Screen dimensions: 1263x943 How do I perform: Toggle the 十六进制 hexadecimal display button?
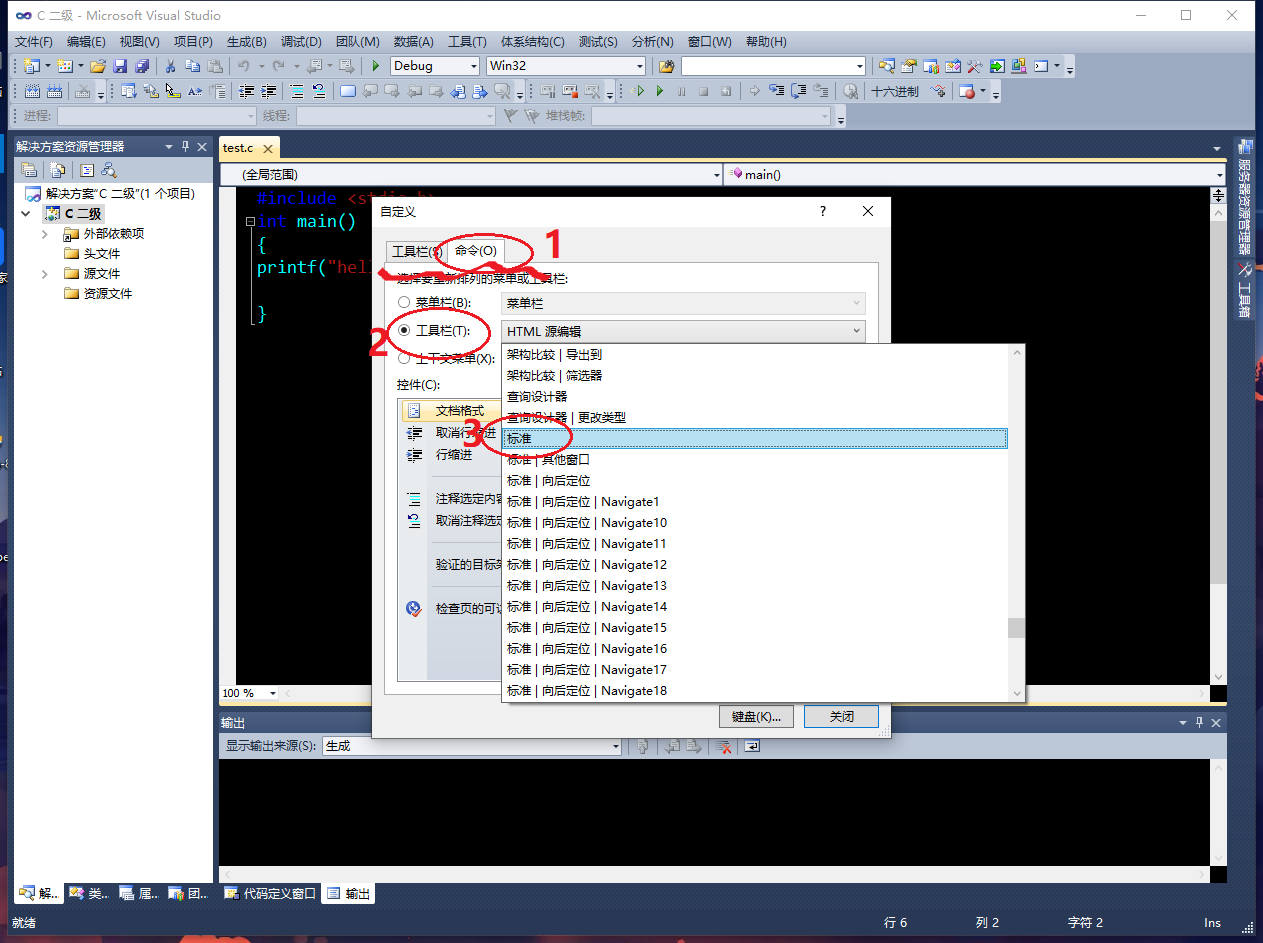point(895,91)
